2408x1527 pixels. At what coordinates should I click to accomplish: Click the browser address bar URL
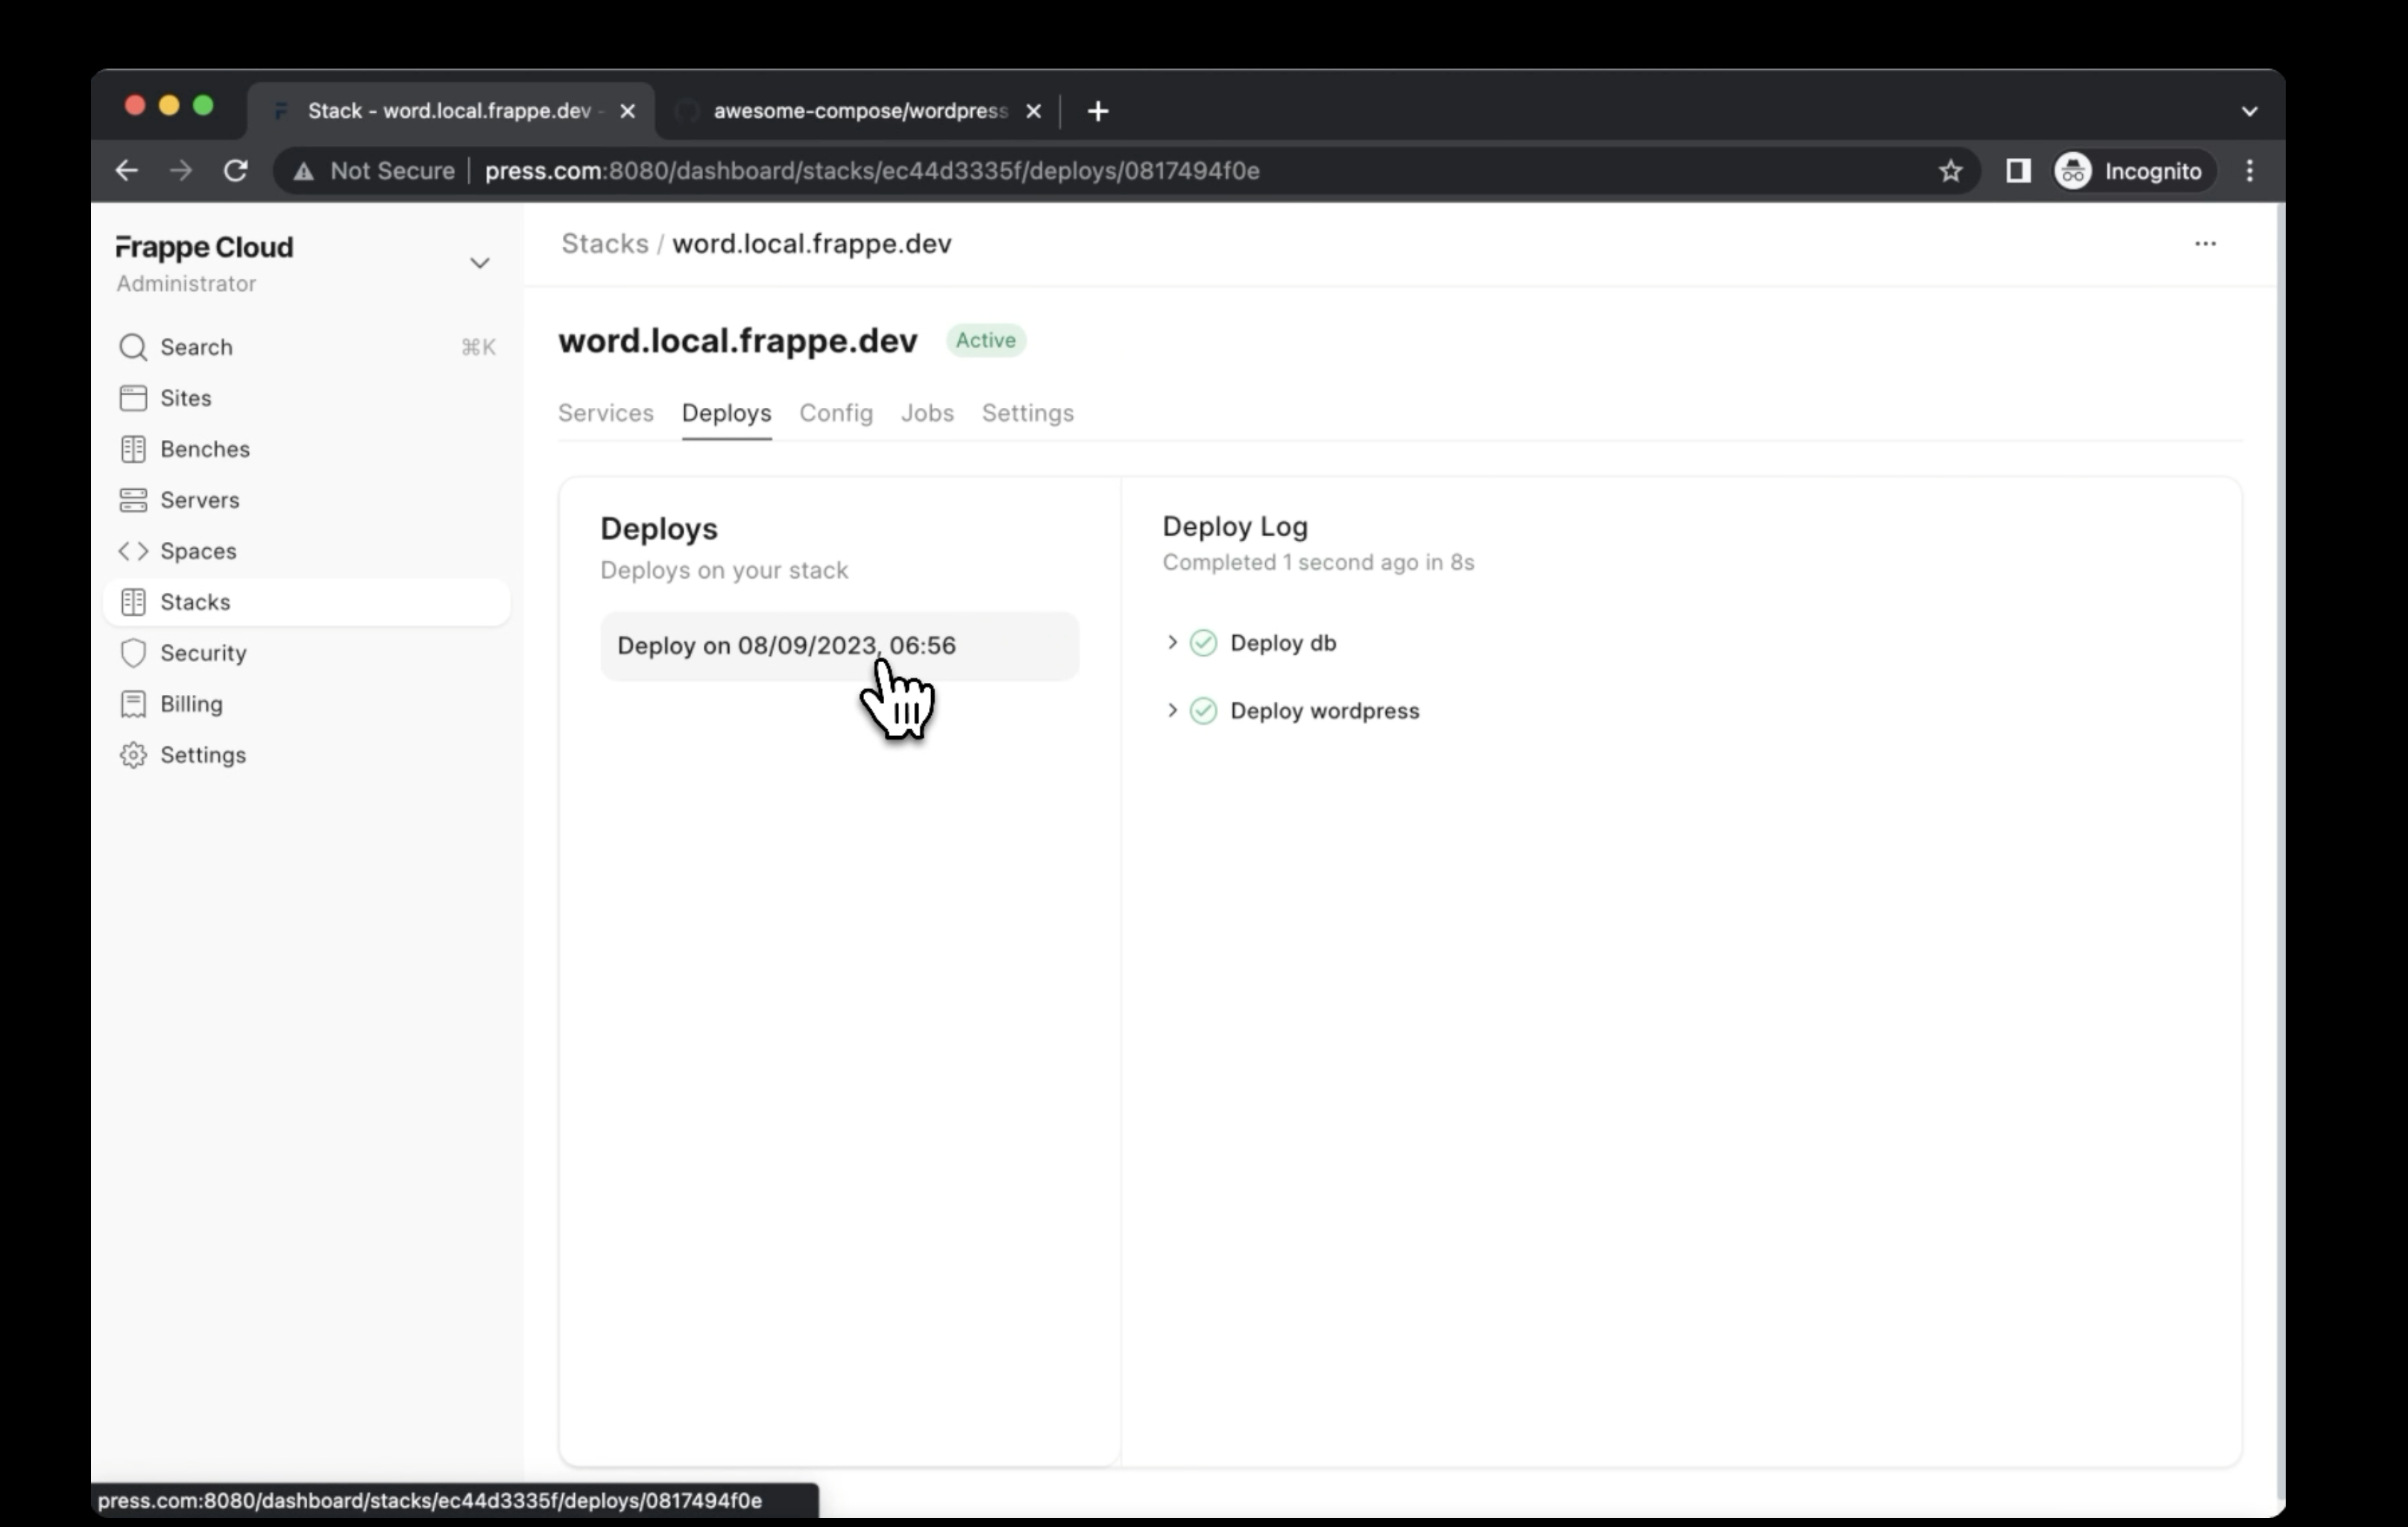click(x=872, y=171)
